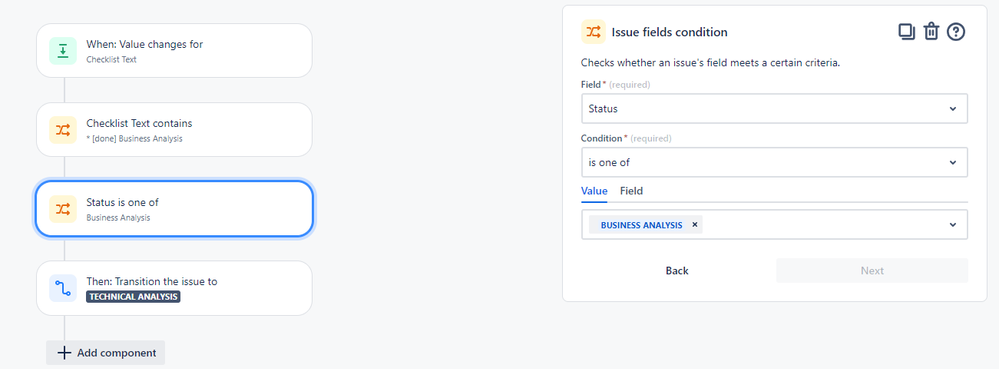Click the orange icon beside 'Issue fields condition'
Image resolution: width=999 pixels, height=369 pixels.
[x=593, y=32]
